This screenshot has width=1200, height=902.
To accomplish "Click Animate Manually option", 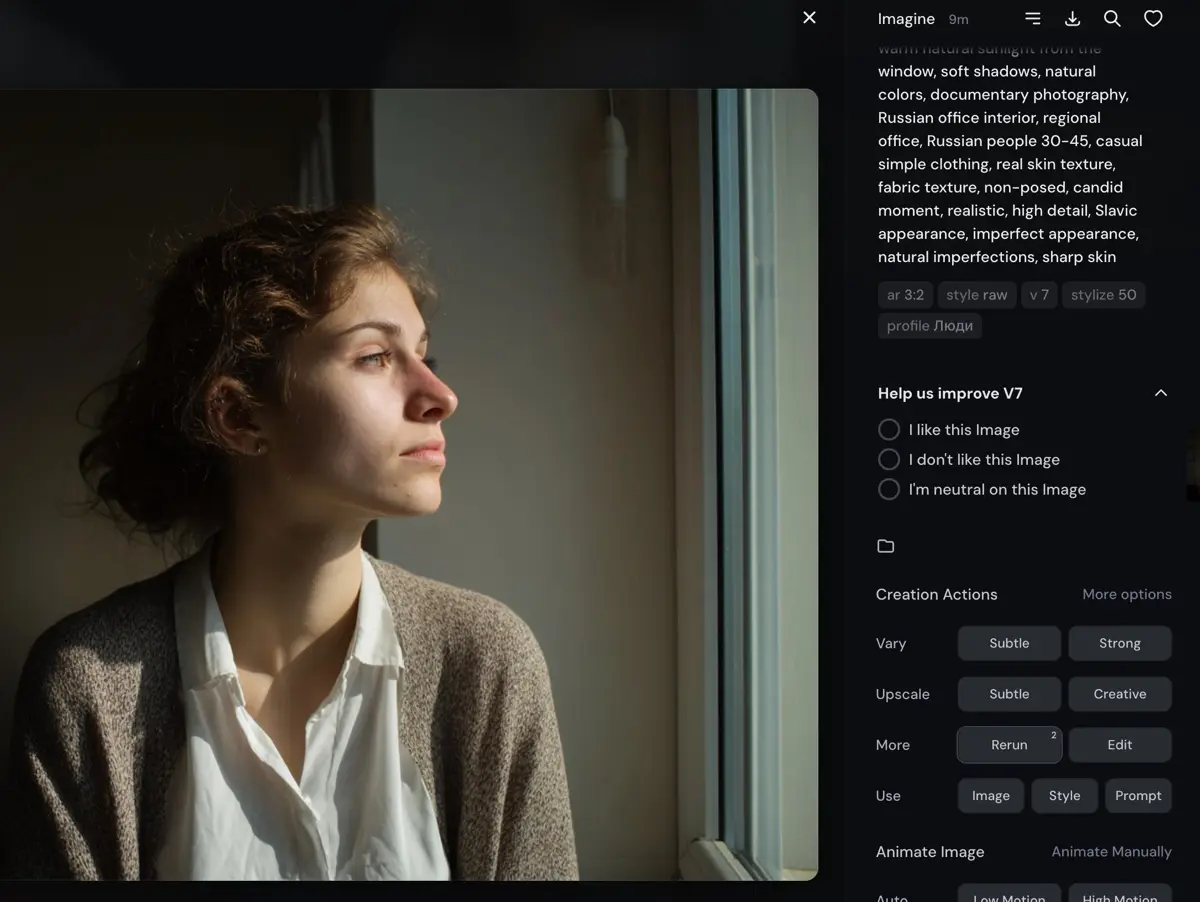I will point(1111,852).
